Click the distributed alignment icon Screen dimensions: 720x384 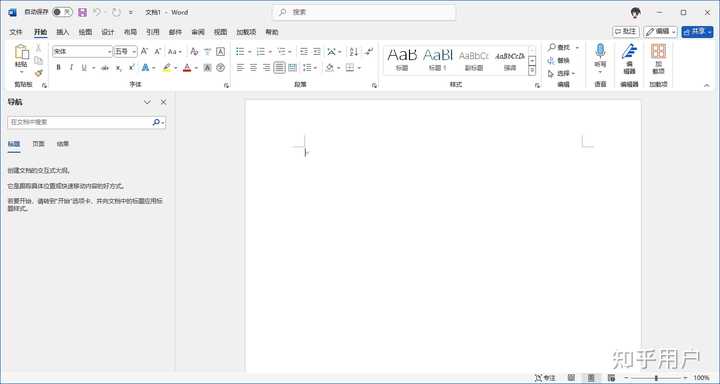292,68
